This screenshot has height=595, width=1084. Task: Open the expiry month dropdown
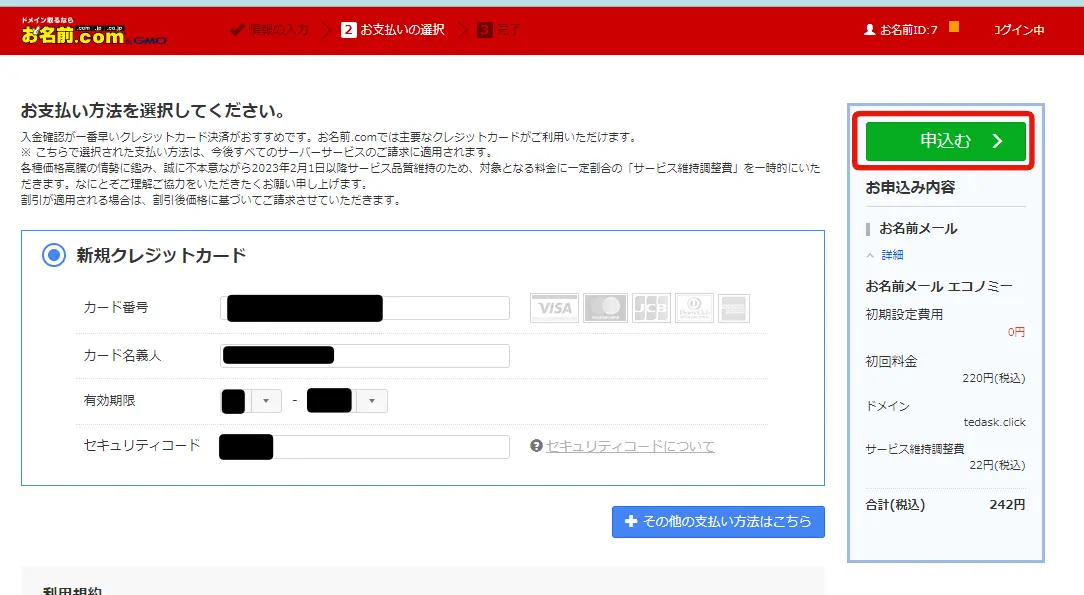coord(265,401)
